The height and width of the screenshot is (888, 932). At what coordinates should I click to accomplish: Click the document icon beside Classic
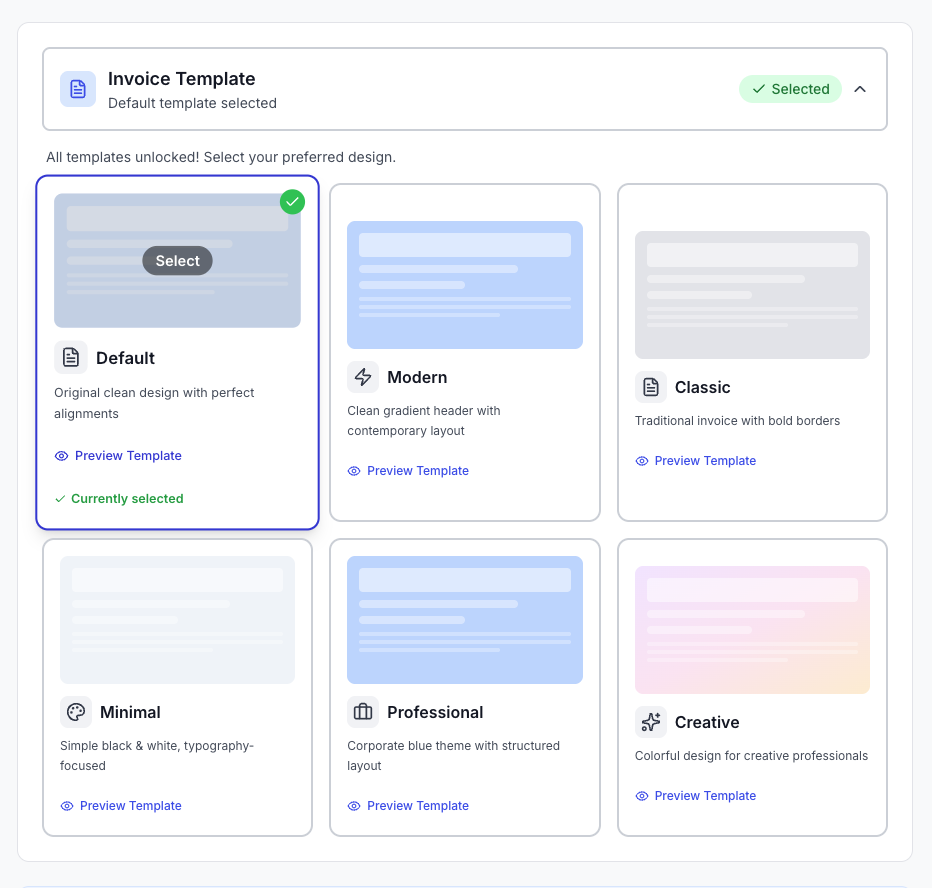click(x=650, y=387)
